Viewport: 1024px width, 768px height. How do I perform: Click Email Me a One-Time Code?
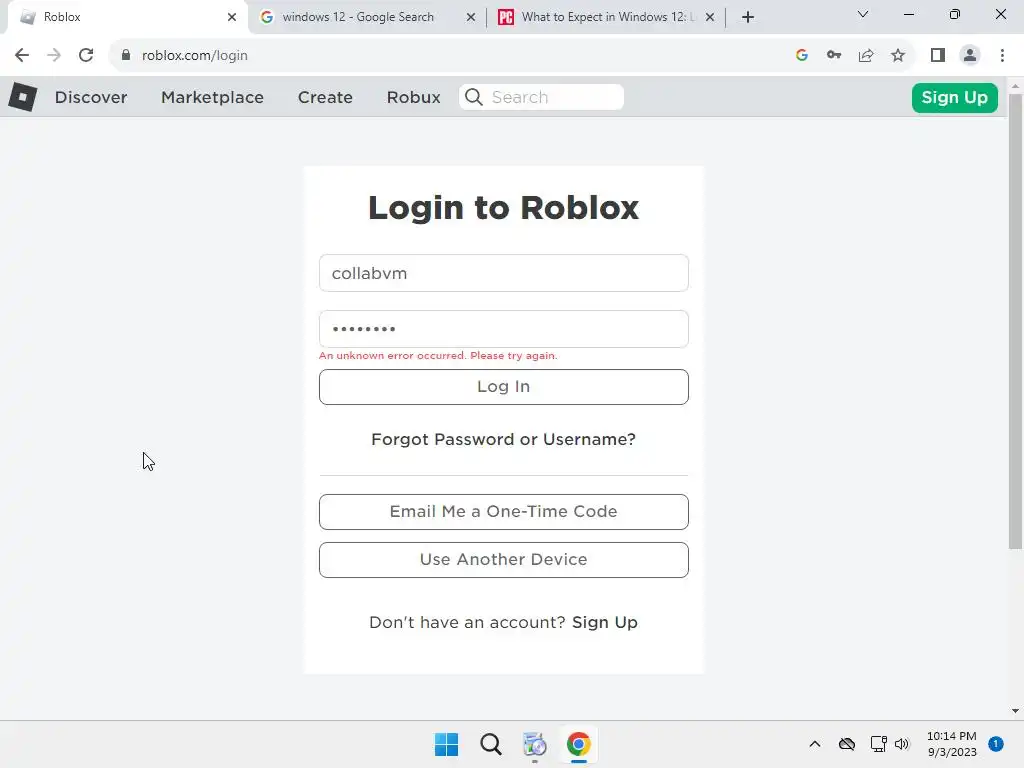(504, 511)
